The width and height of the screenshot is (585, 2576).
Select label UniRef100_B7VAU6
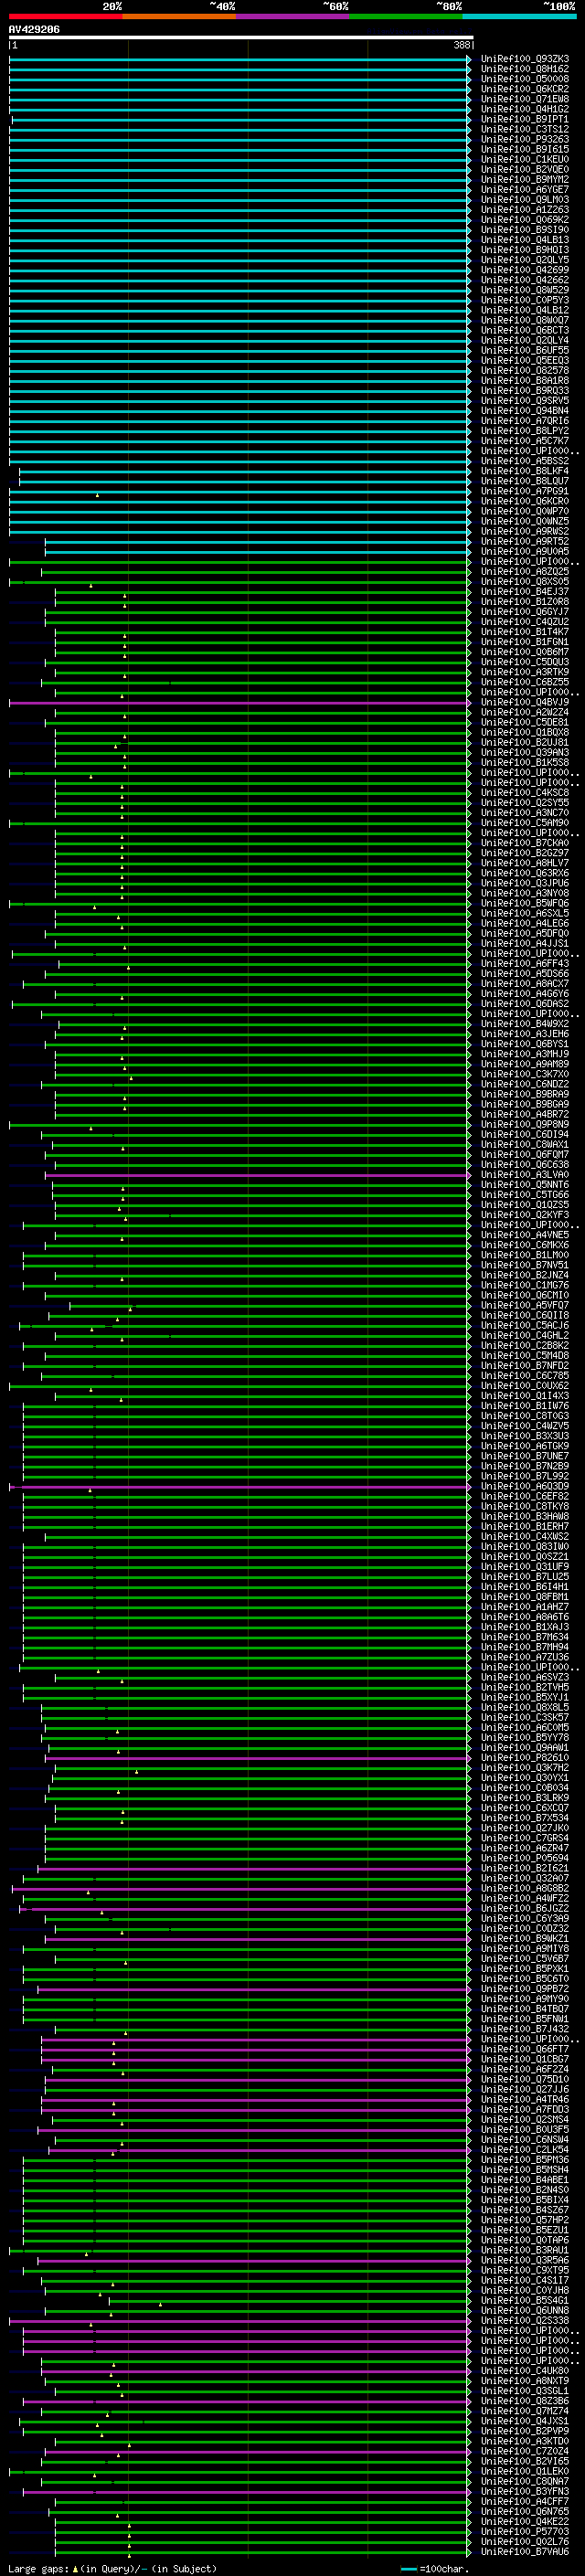tap(525, 2553)
